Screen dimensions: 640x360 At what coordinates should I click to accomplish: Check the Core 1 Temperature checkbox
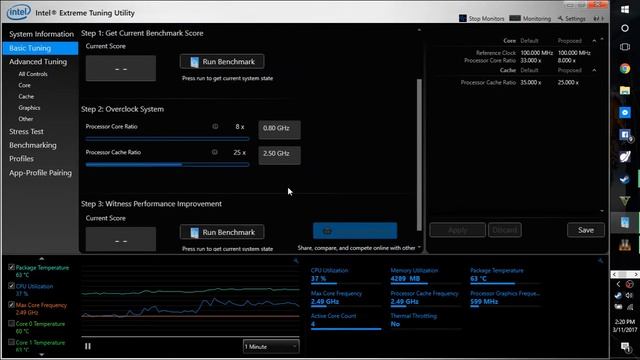[x=11, y=342]
